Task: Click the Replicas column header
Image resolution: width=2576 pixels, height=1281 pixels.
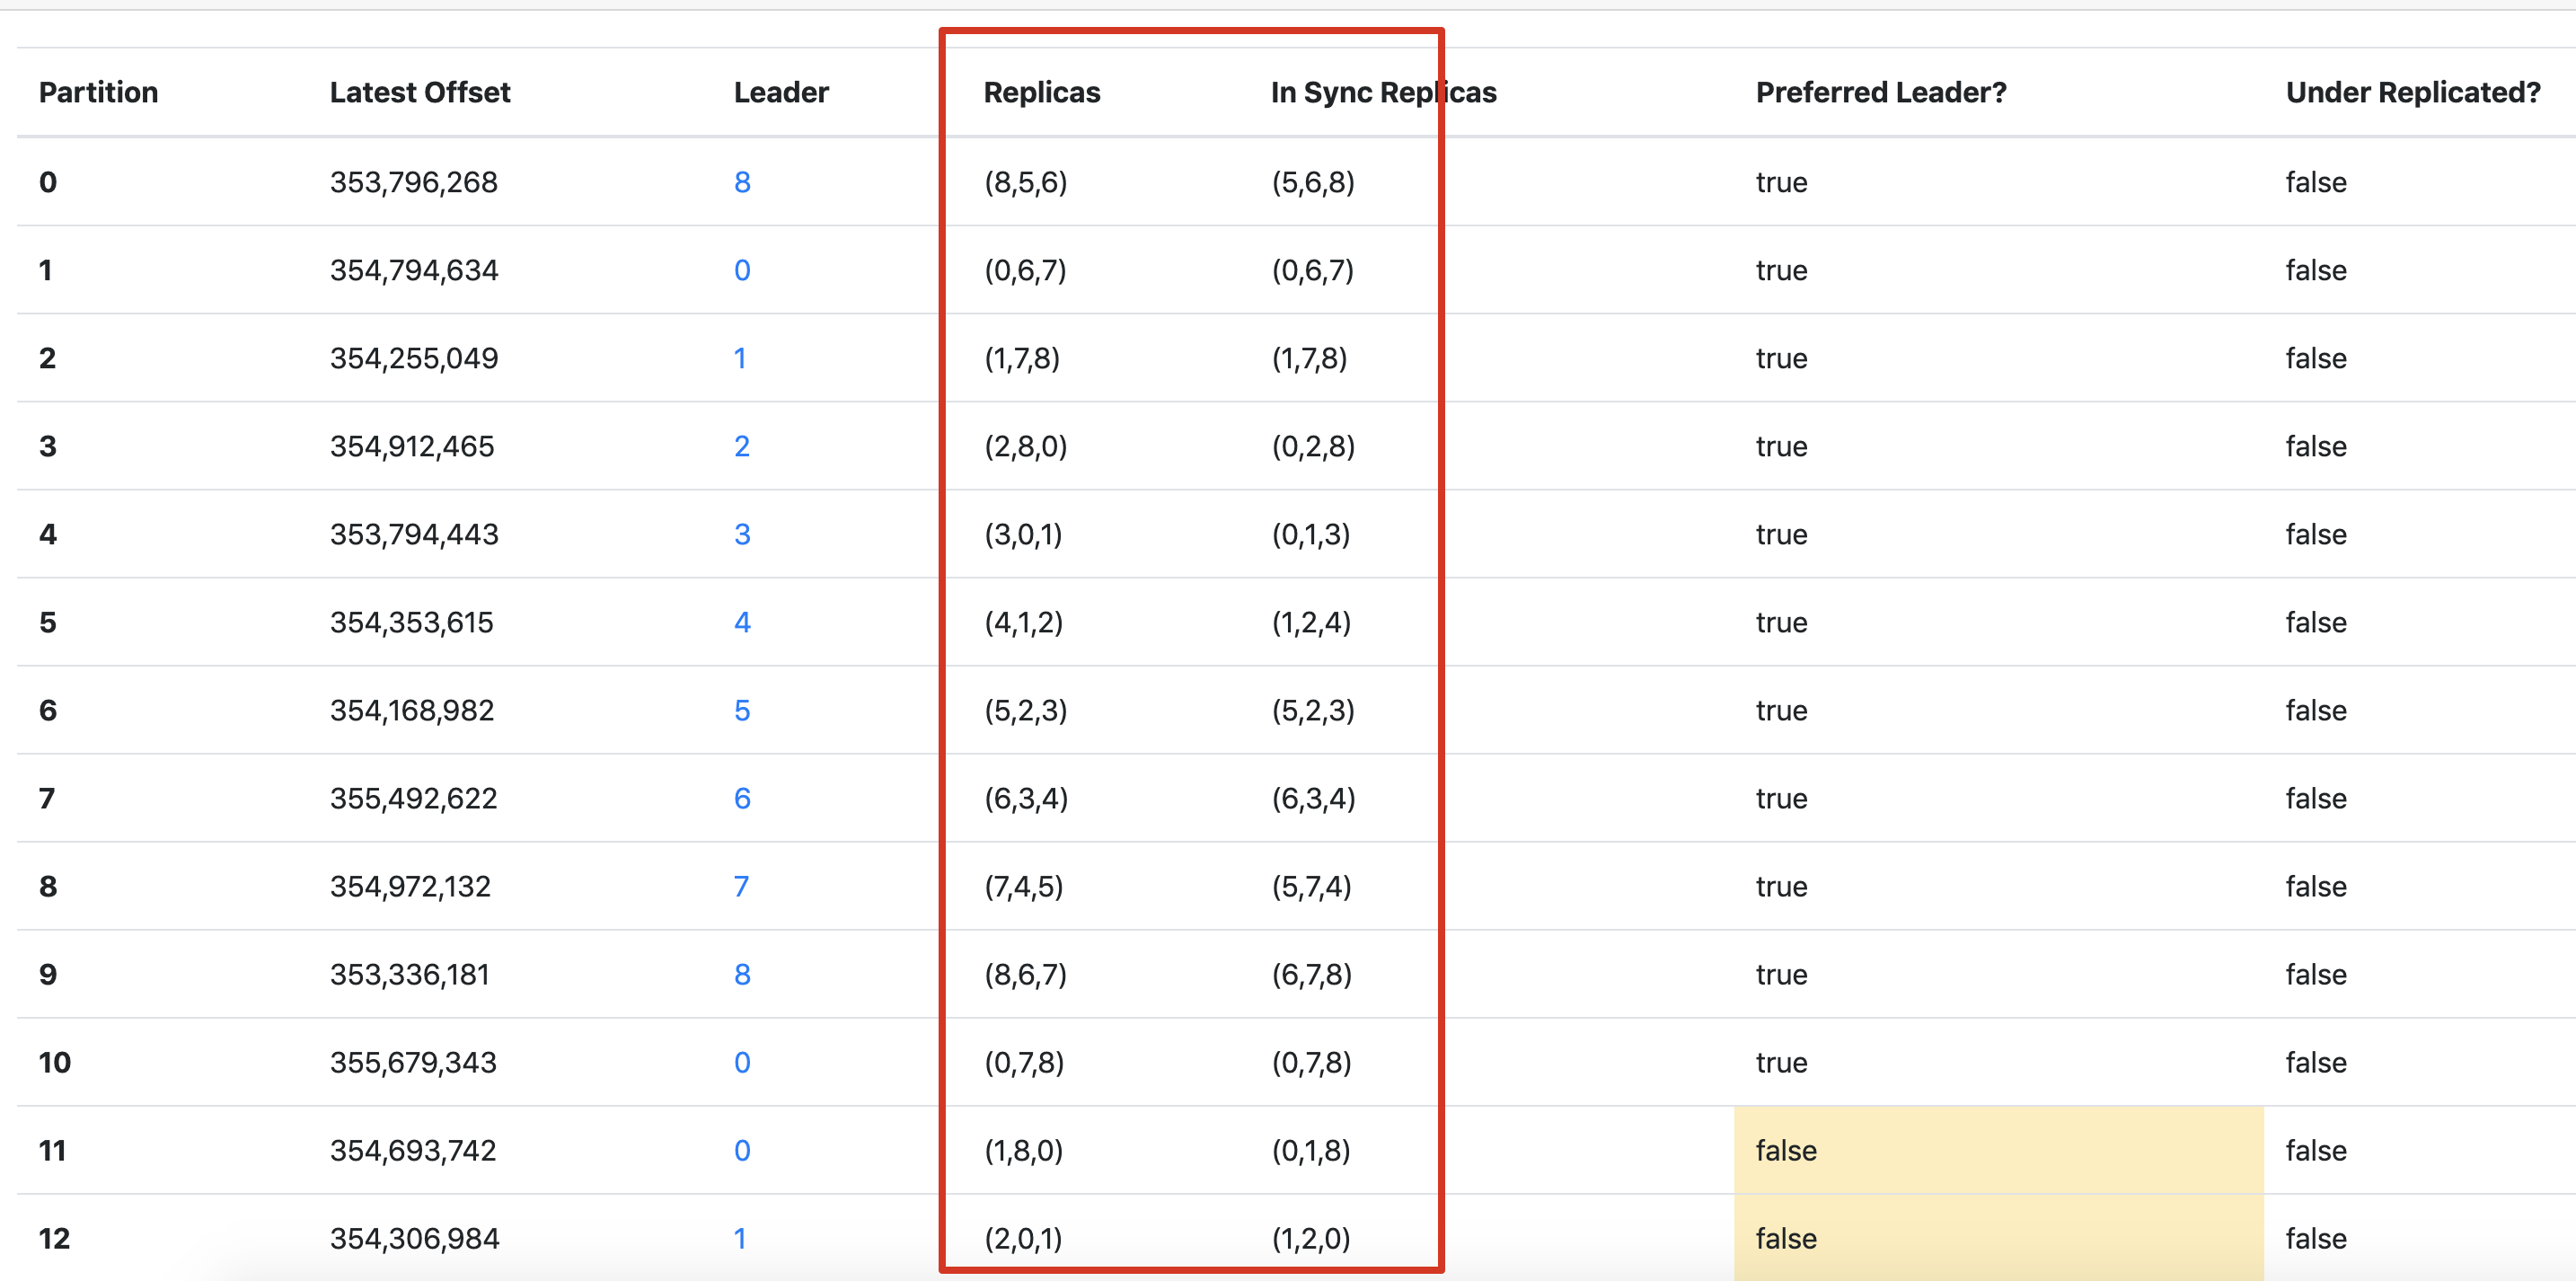Action: coord(1042,92)
